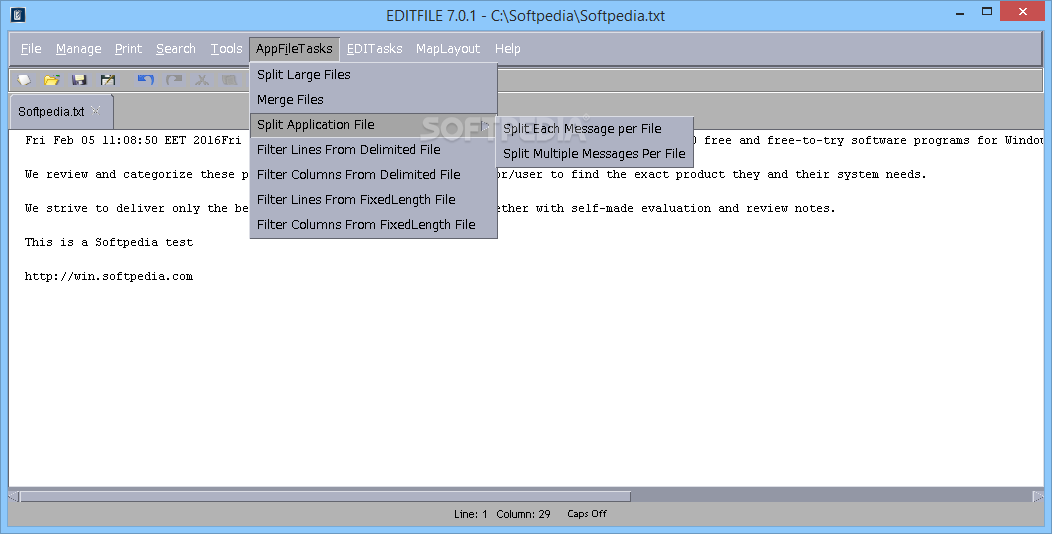Click the grayed Cut scissors icon

pyautogui.click(x=202, y=80)
